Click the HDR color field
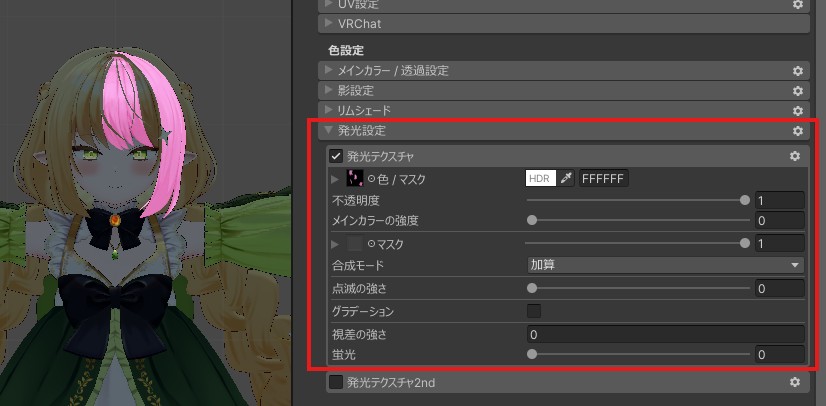 [x=540, y=178]
